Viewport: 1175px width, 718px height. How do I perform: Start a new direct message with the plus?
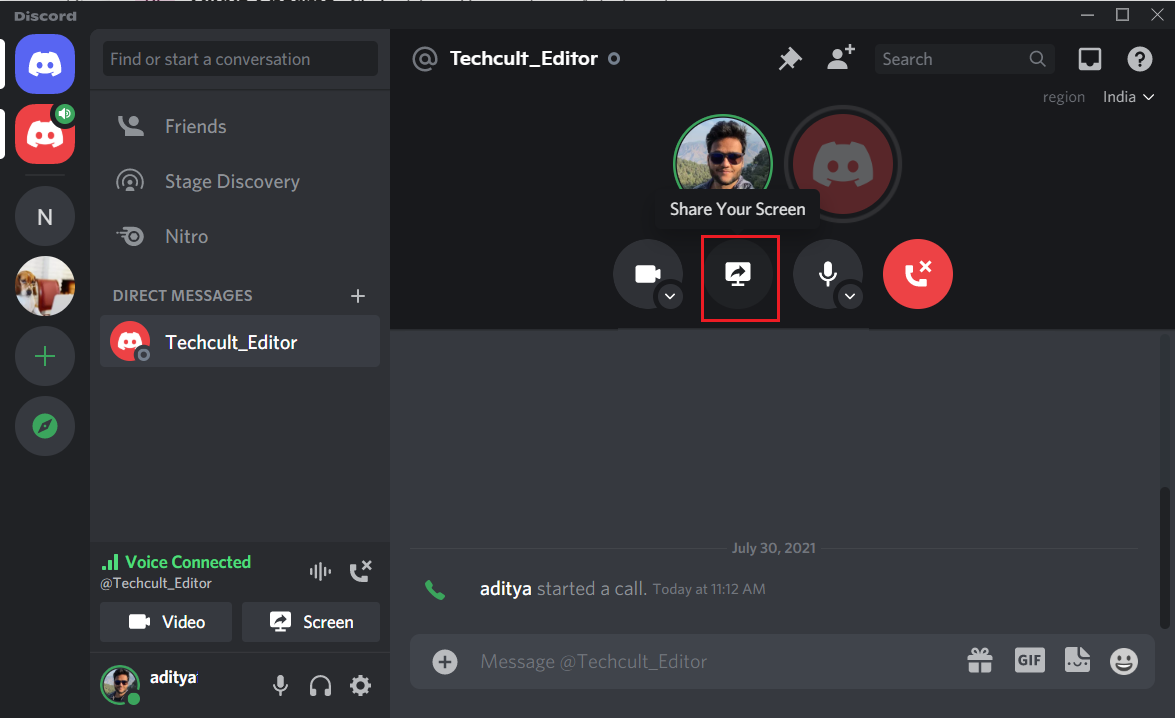coord(358,295)
